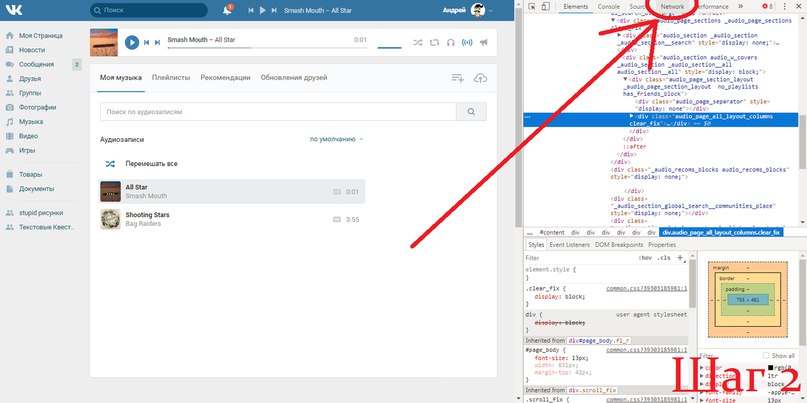Viewport: 807px width, 403px height.
Task: Click the 'Музыка' sidebar icon
Action: (x=9, y=122)
